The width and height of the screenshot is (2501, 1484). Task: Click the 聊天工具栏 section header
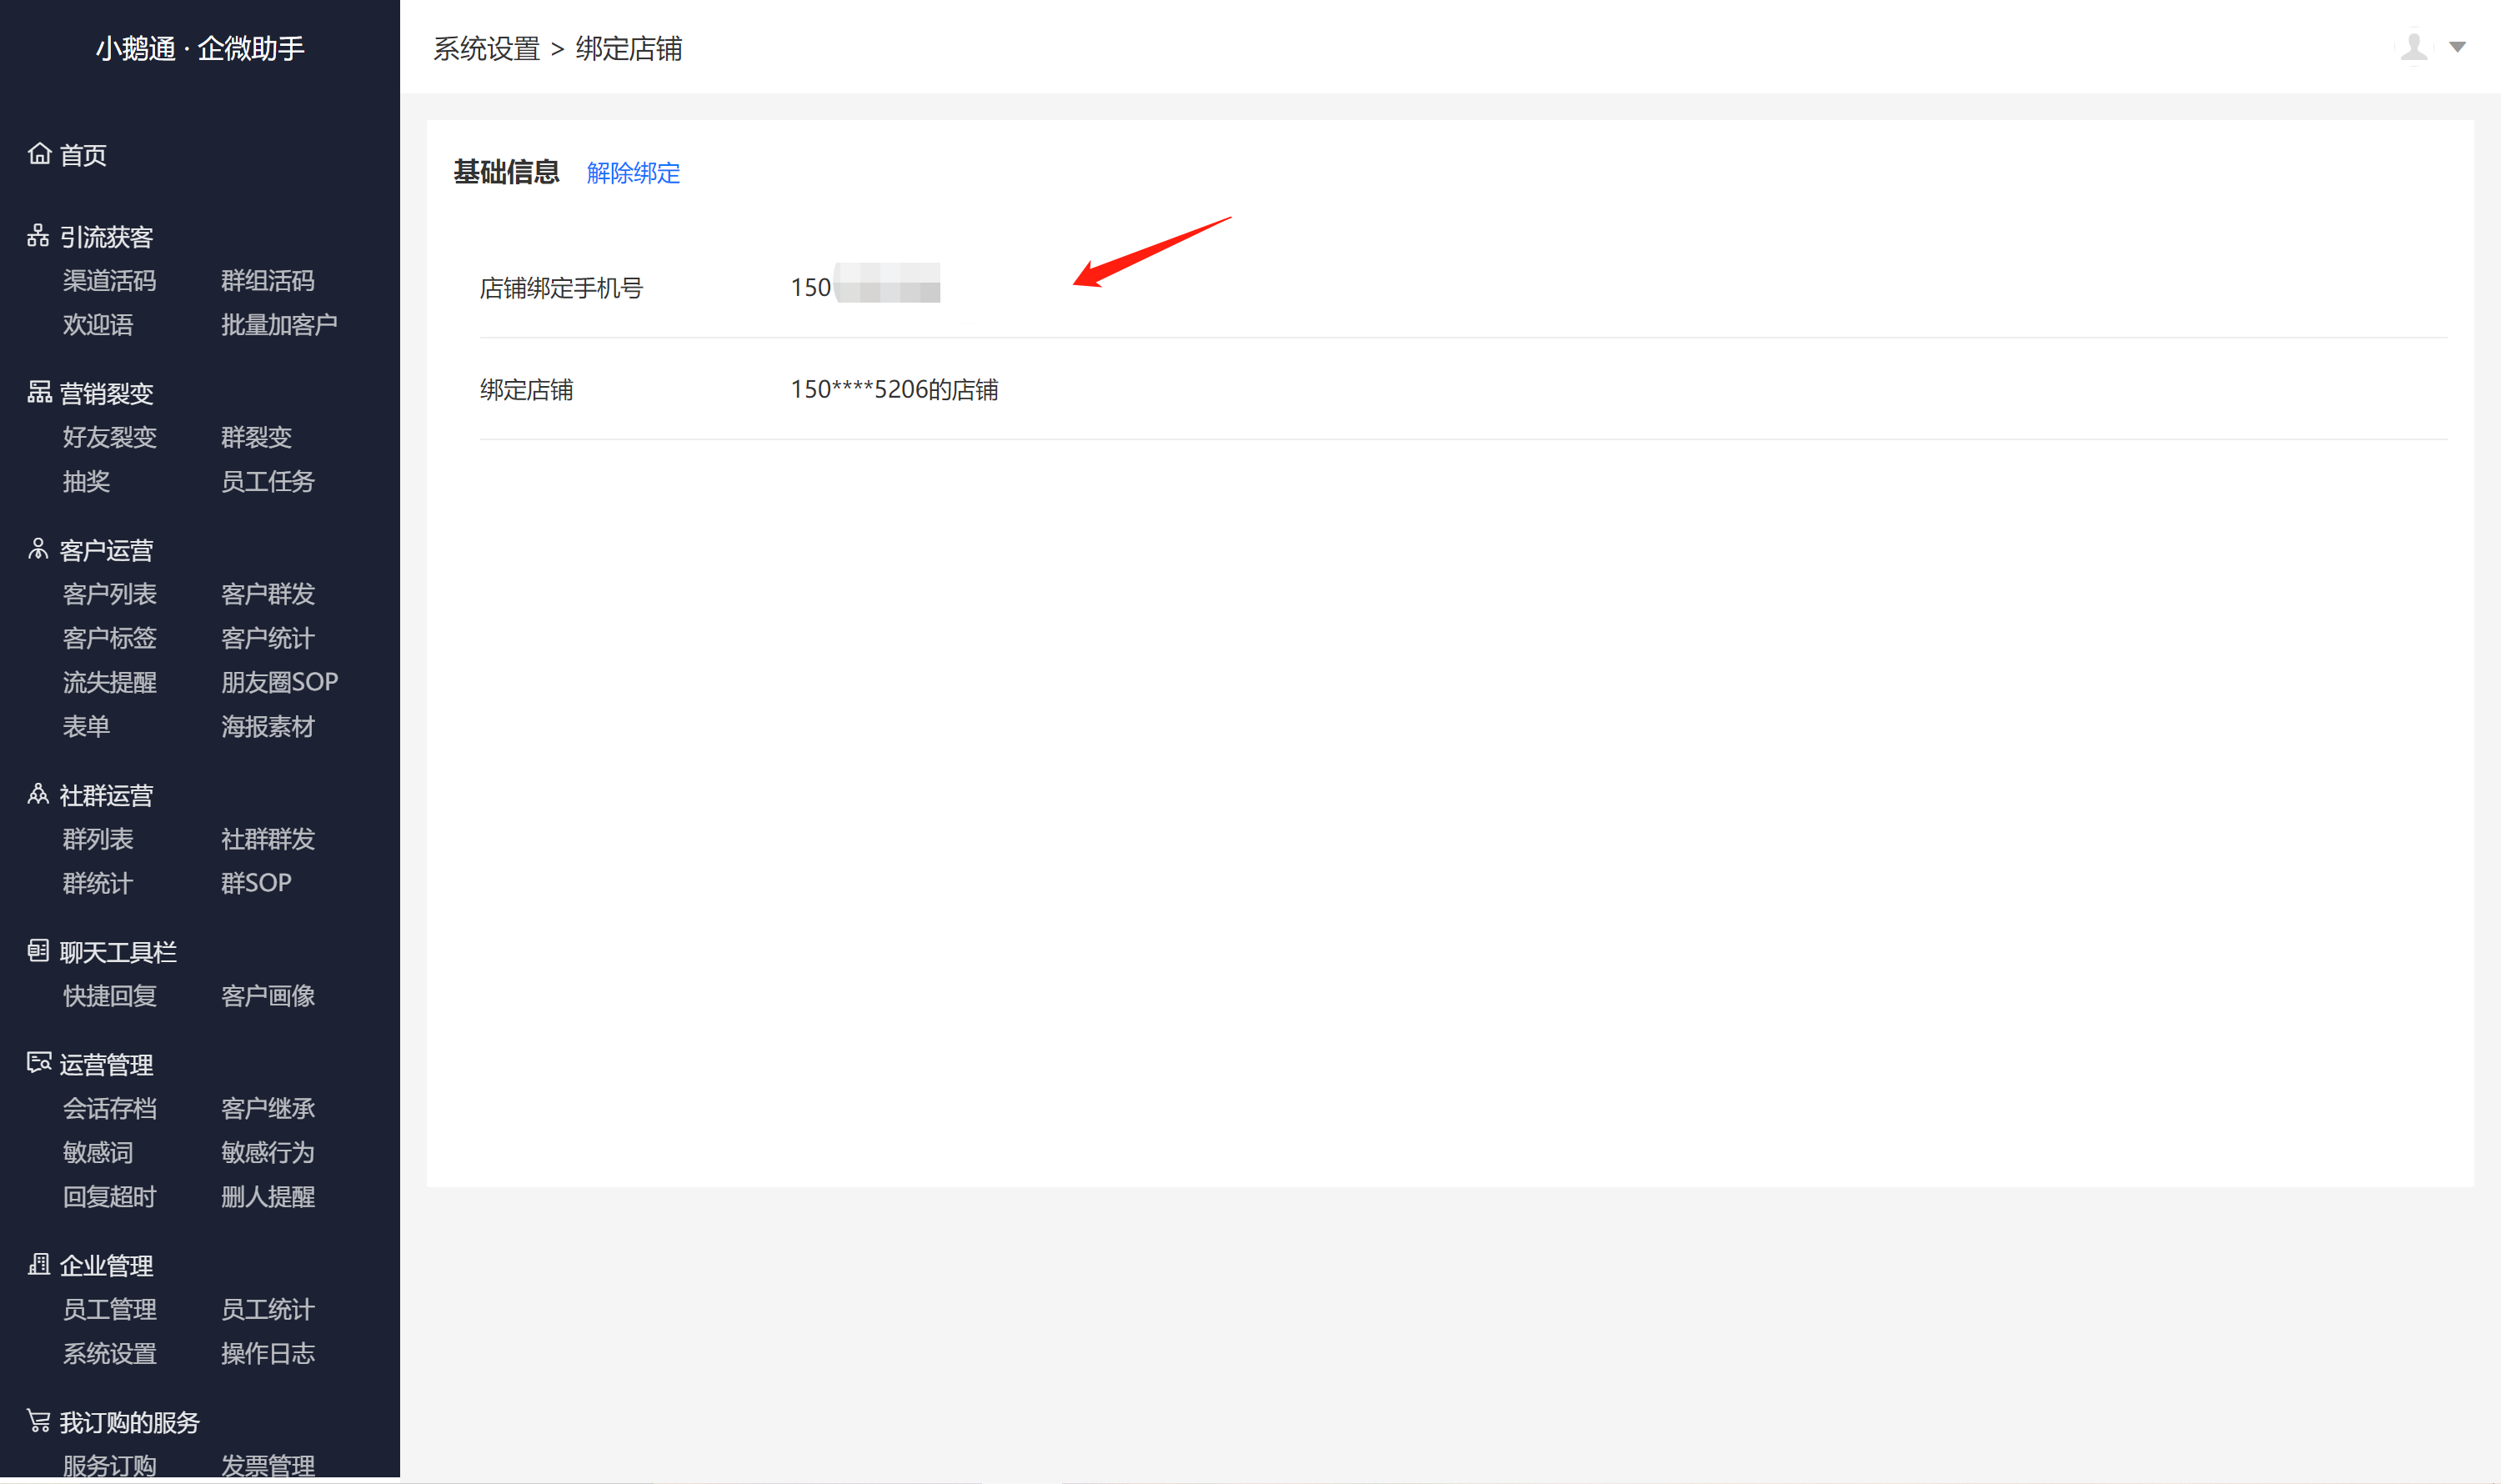pos(118,953)
